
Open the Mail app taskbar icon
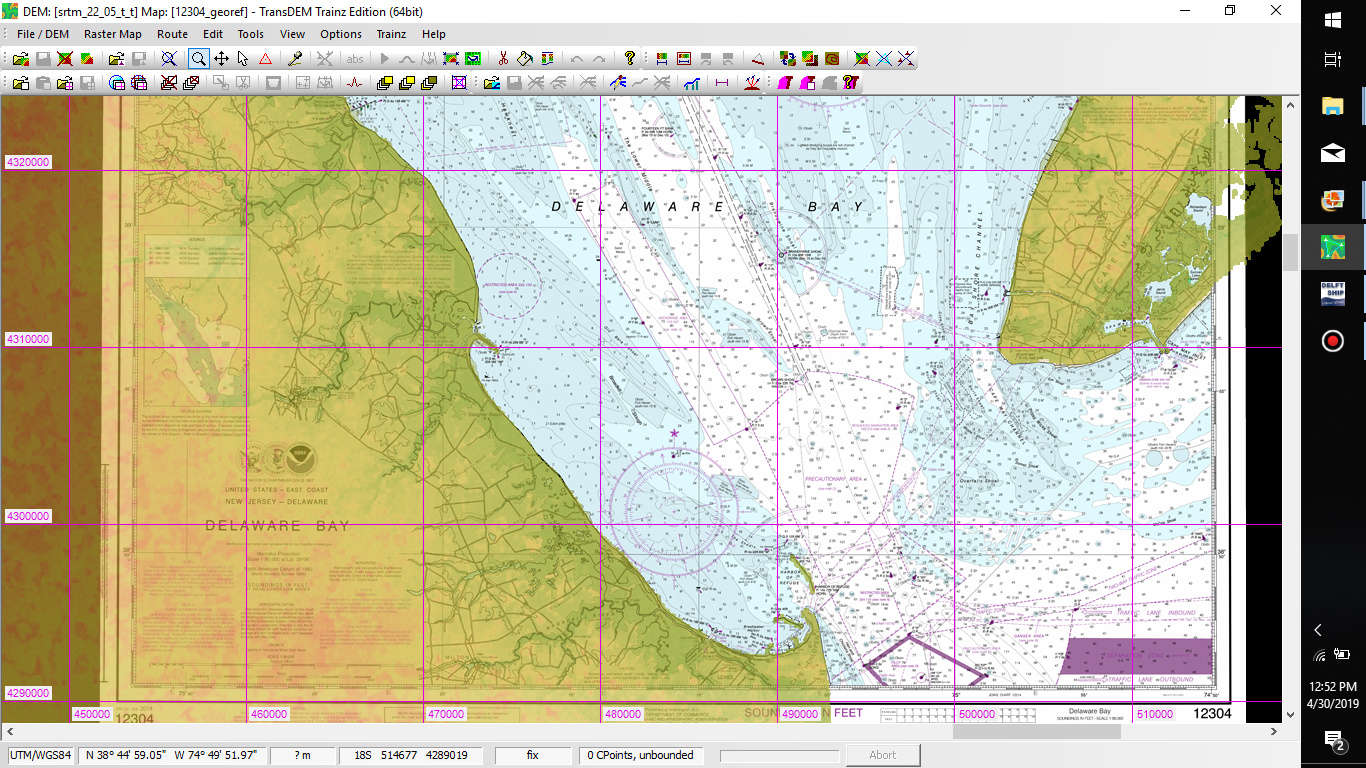[x=1333, y=153]
